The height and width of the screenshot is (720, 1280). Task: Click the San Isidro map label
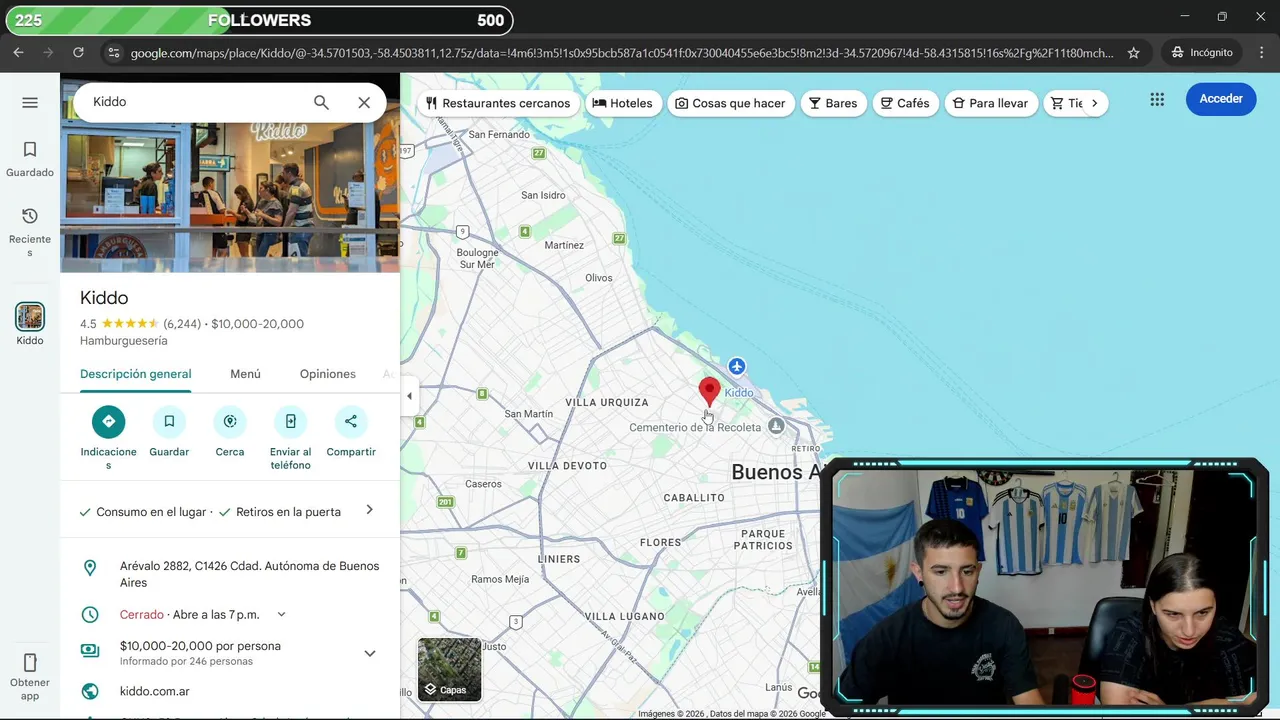pyautogui.click(x=543, y=195)
